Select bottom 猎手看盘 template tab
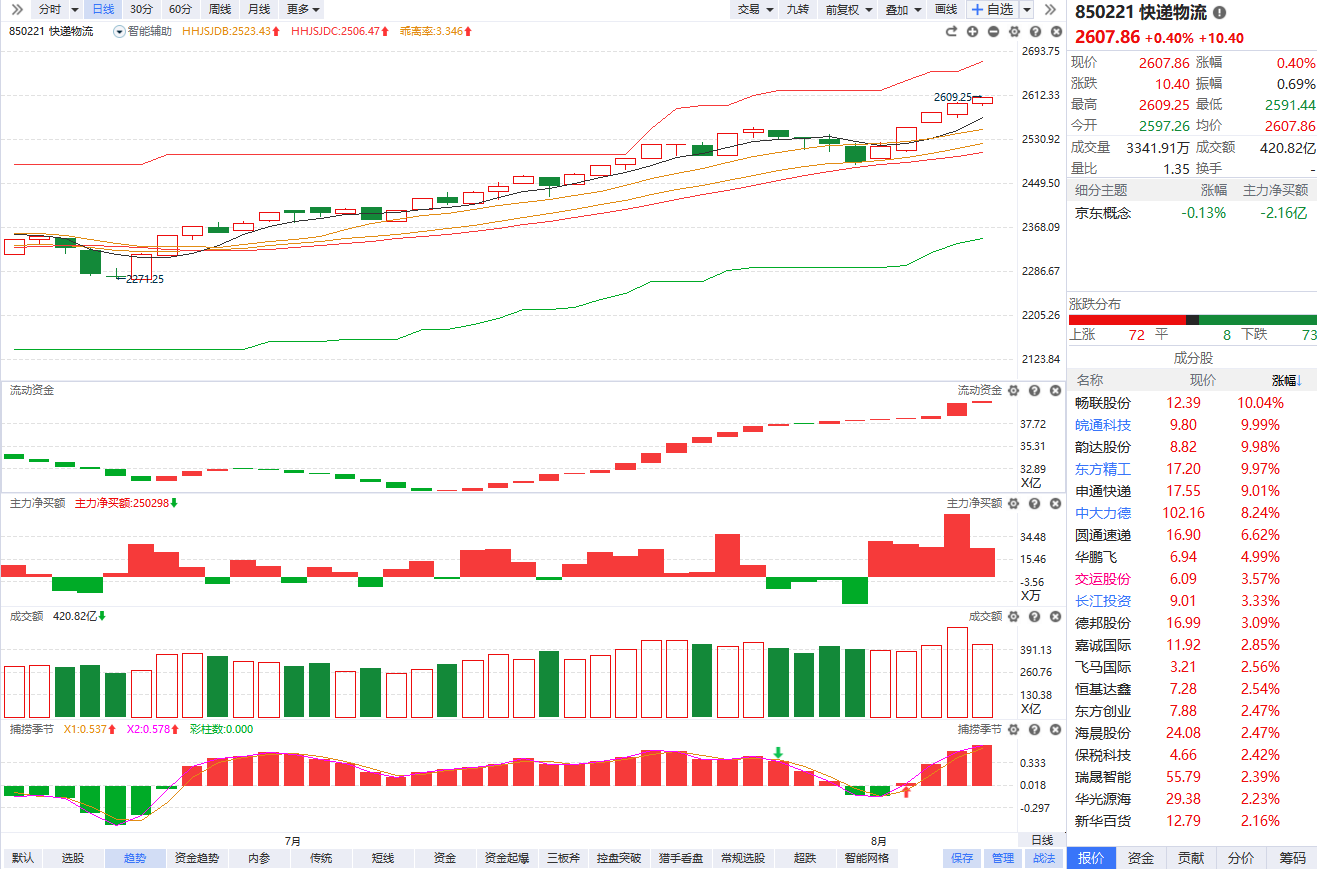1317x869 pixels. click(x=680, y=858)
